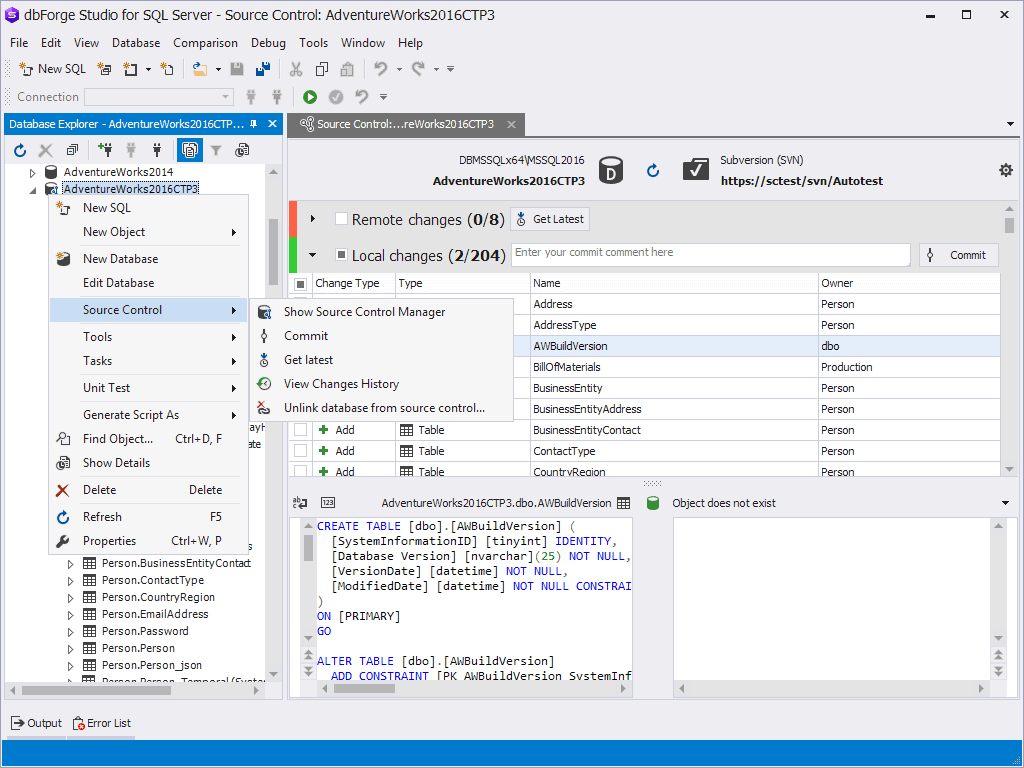Click the Get Latest button

click(x=550, y=219)
